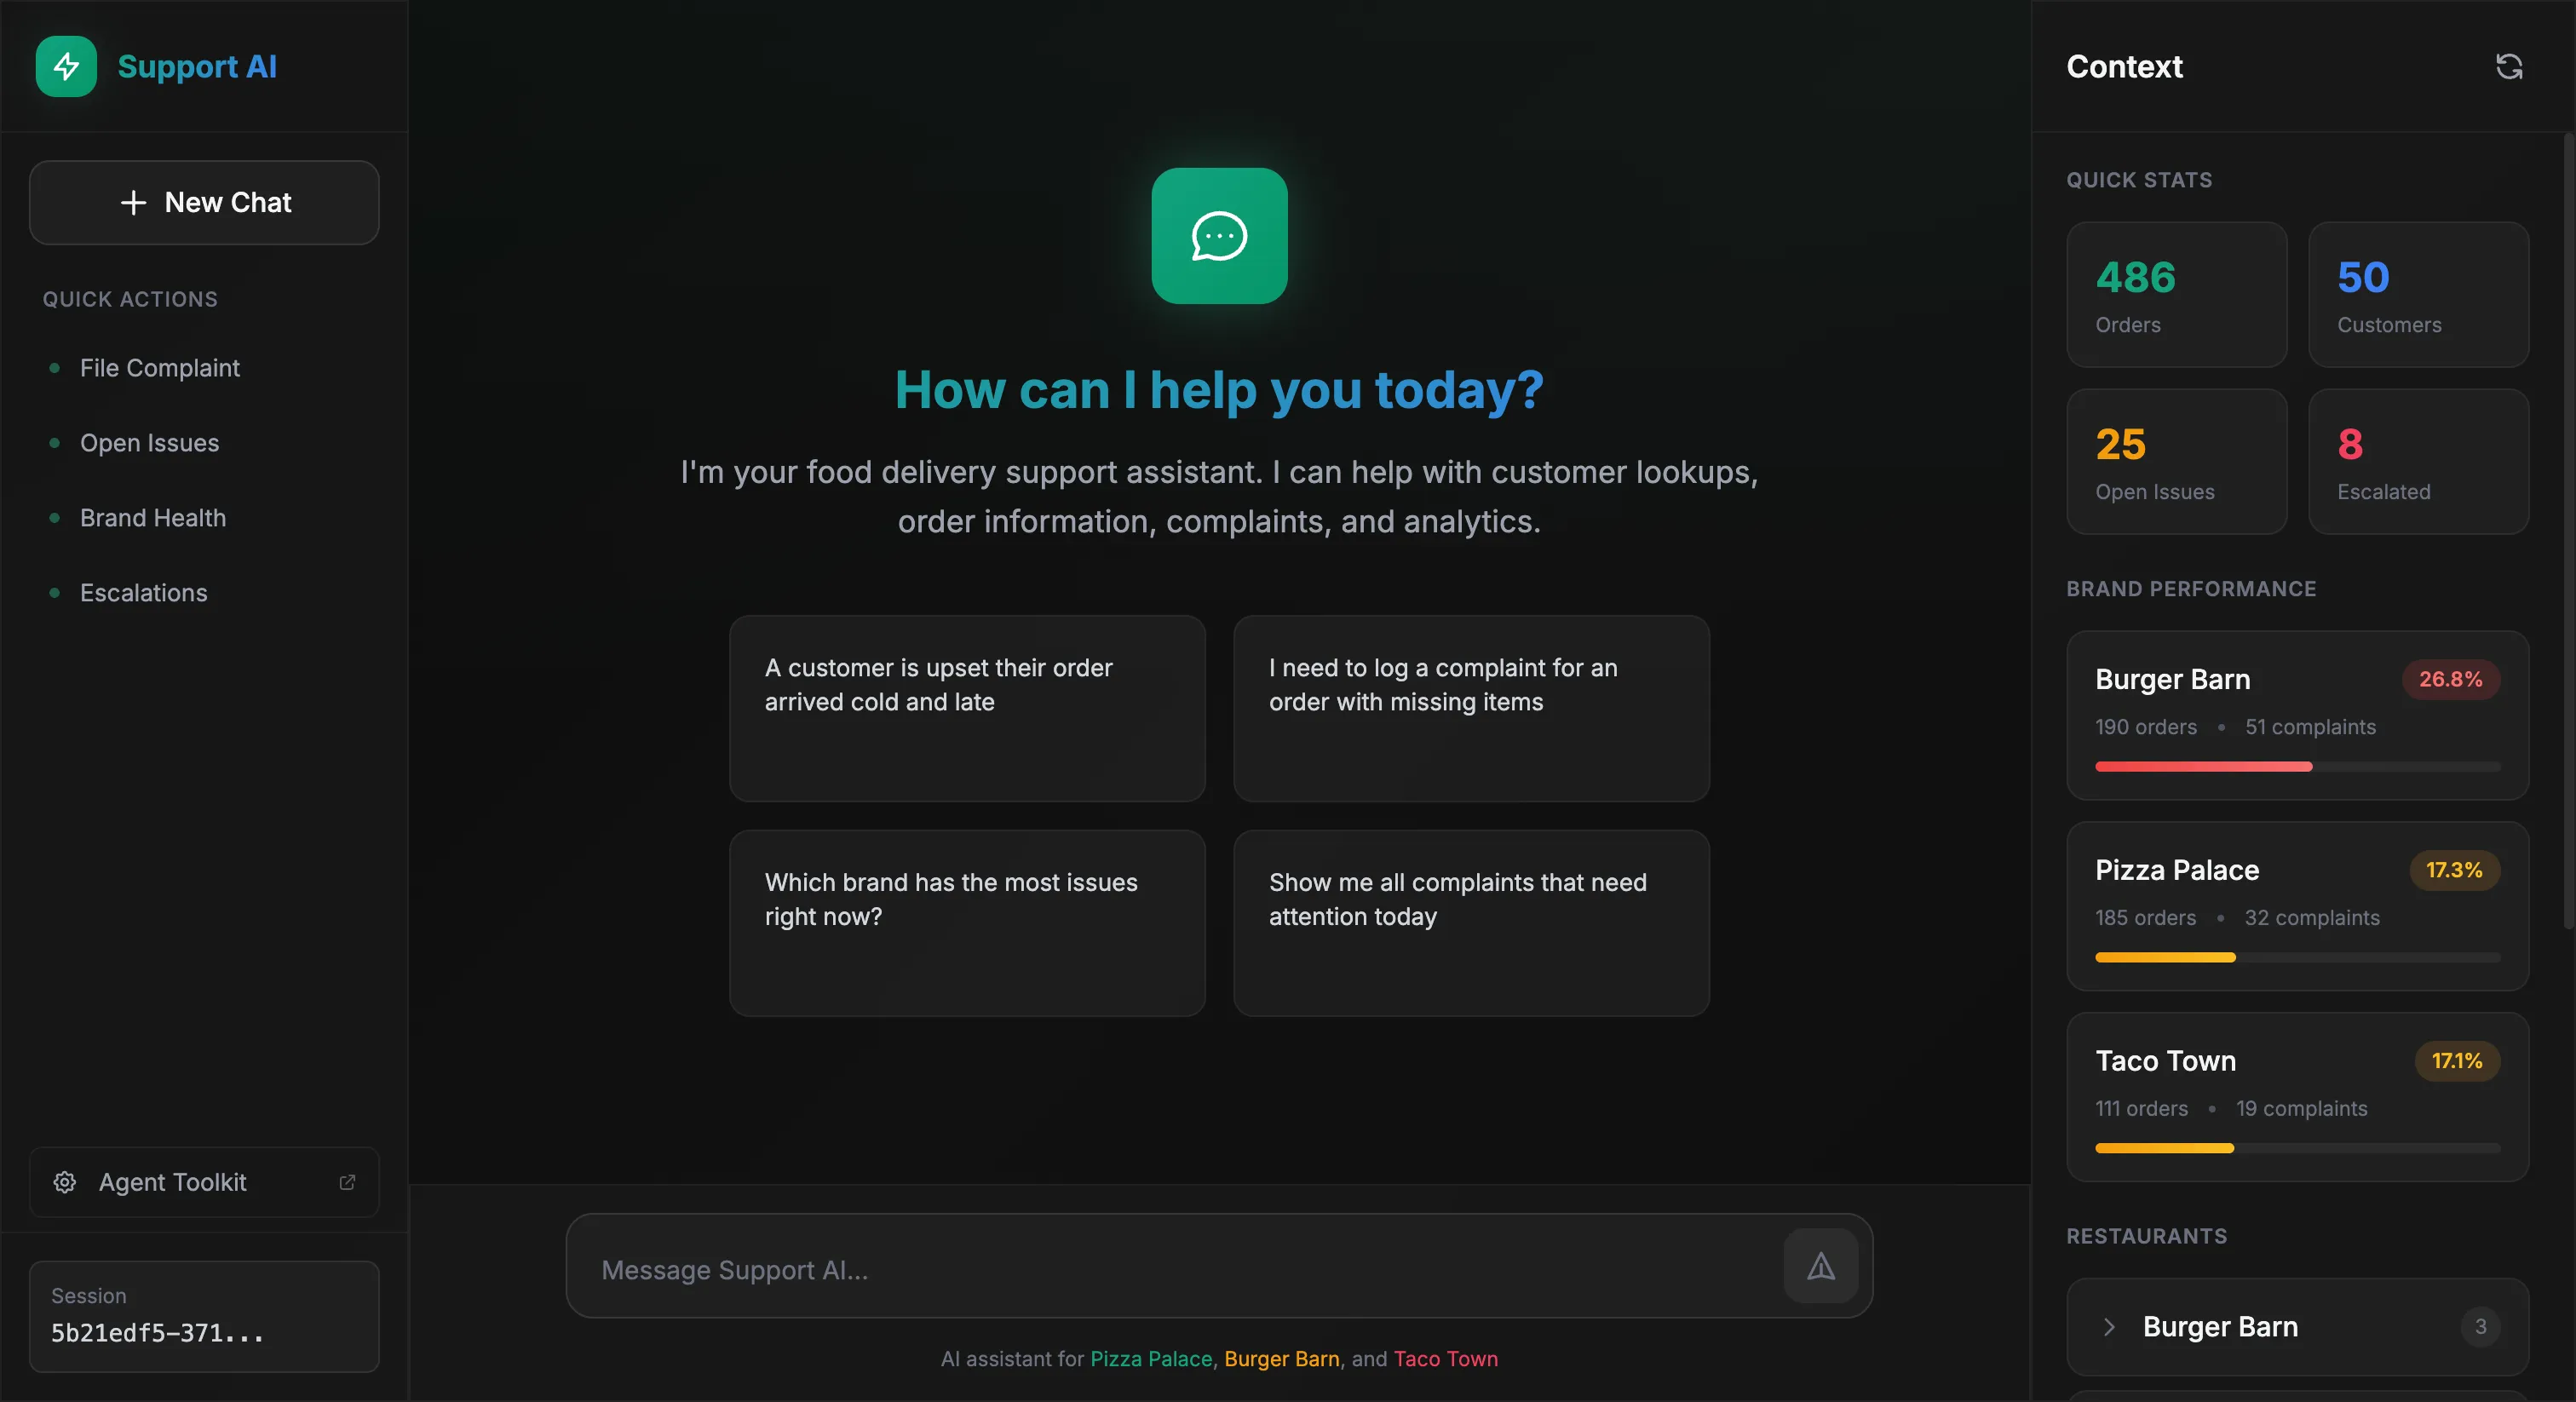Click the external link icon beside Agent Toolkit
Image resolution: width=2576 pixels, height=1402 pixels.
point(347,1182)
